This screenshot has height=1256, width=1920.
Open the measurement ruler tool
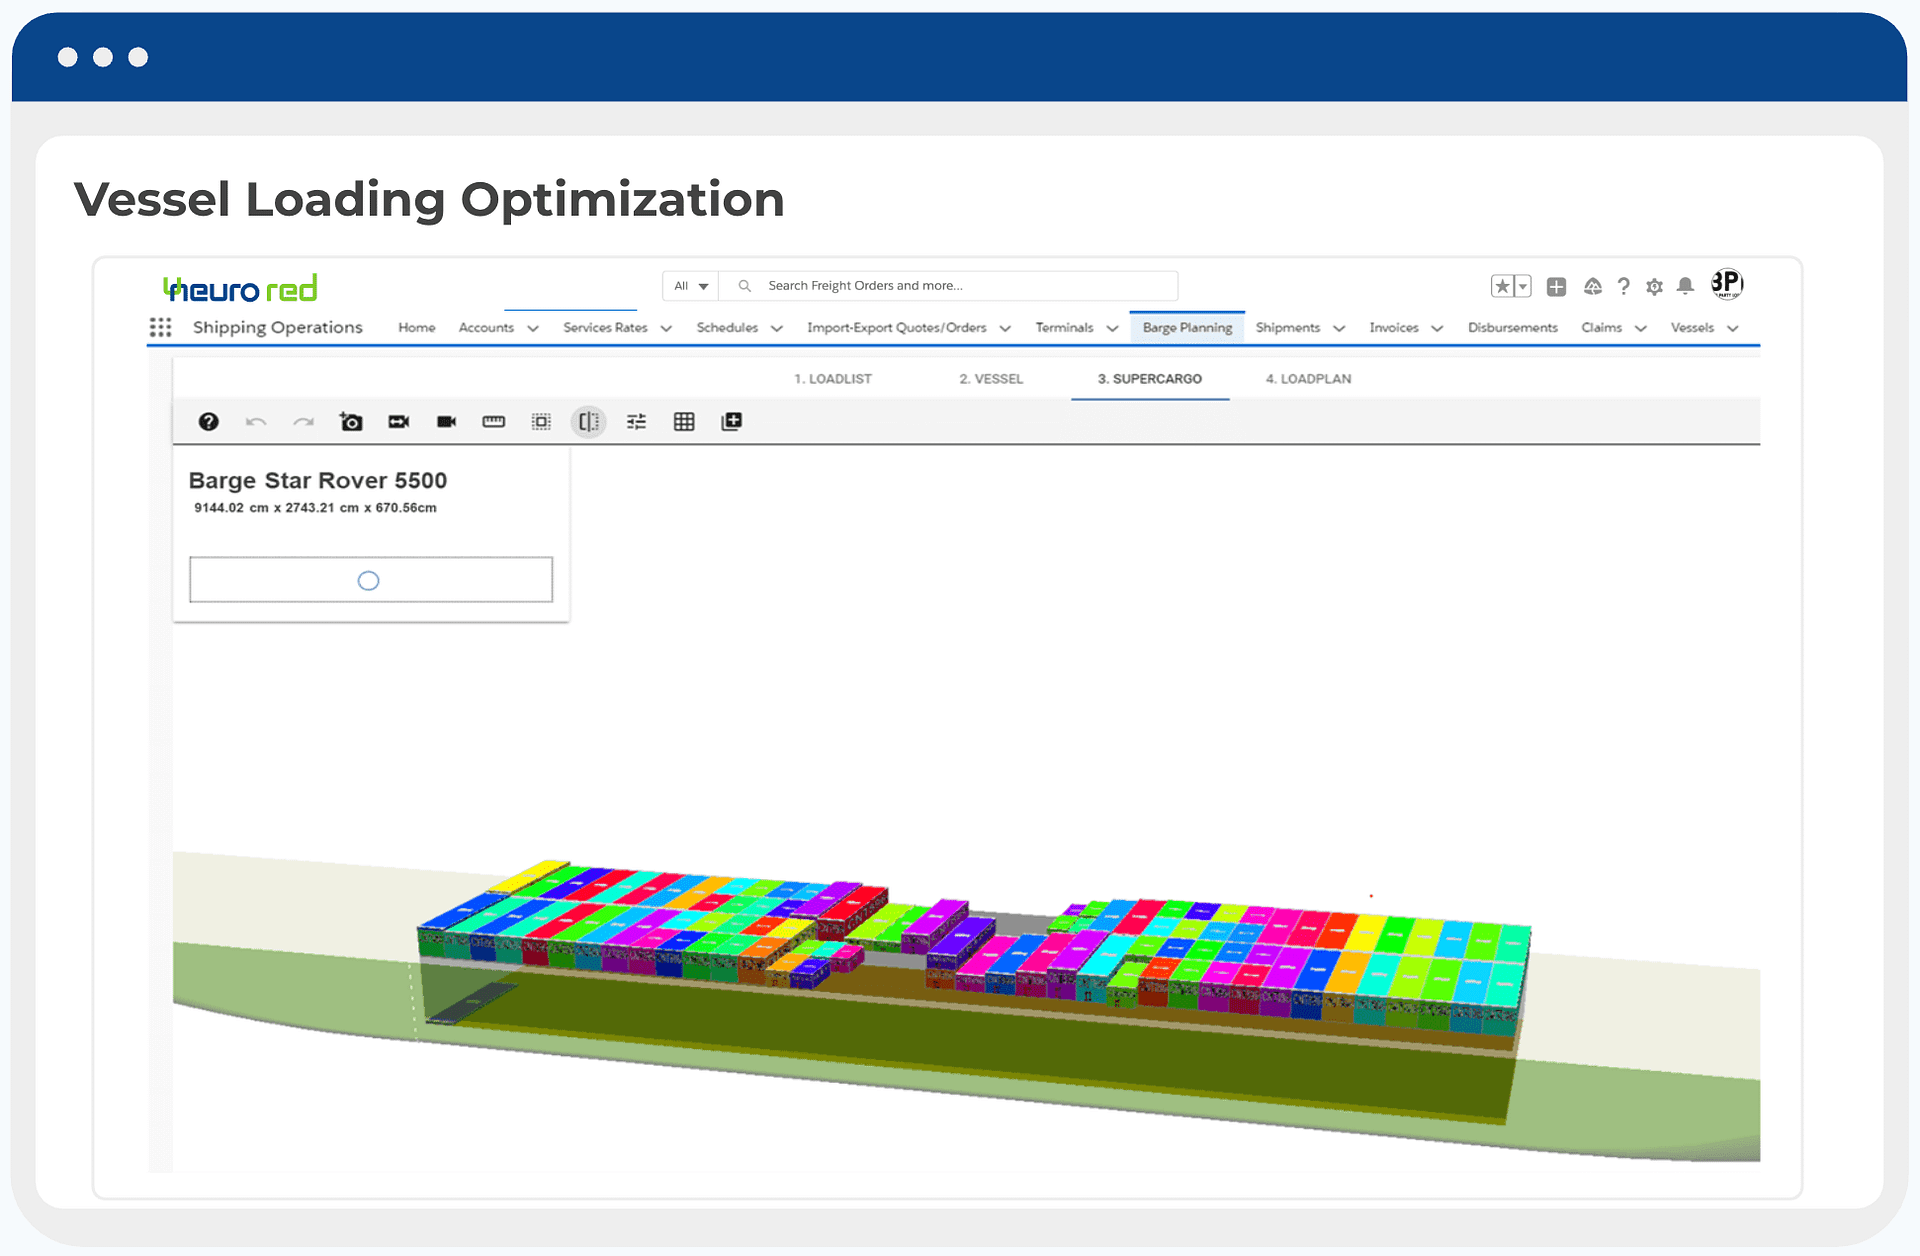click(x=493, y=421)
